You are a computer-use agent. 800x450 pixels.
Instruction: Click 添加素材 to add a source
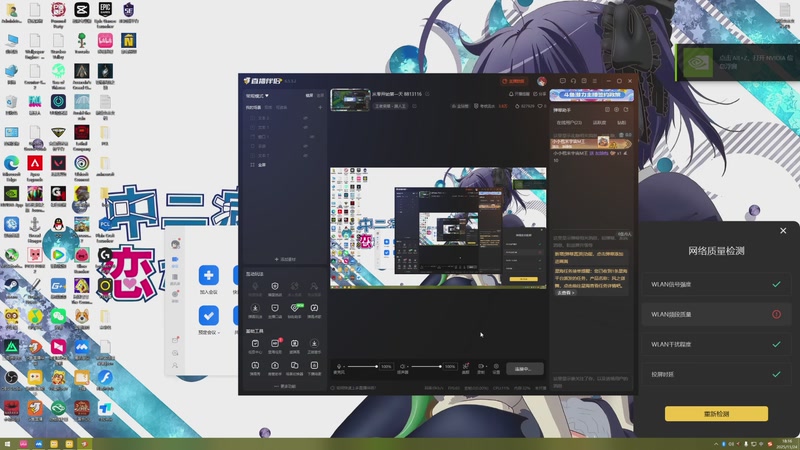(285, 259)
